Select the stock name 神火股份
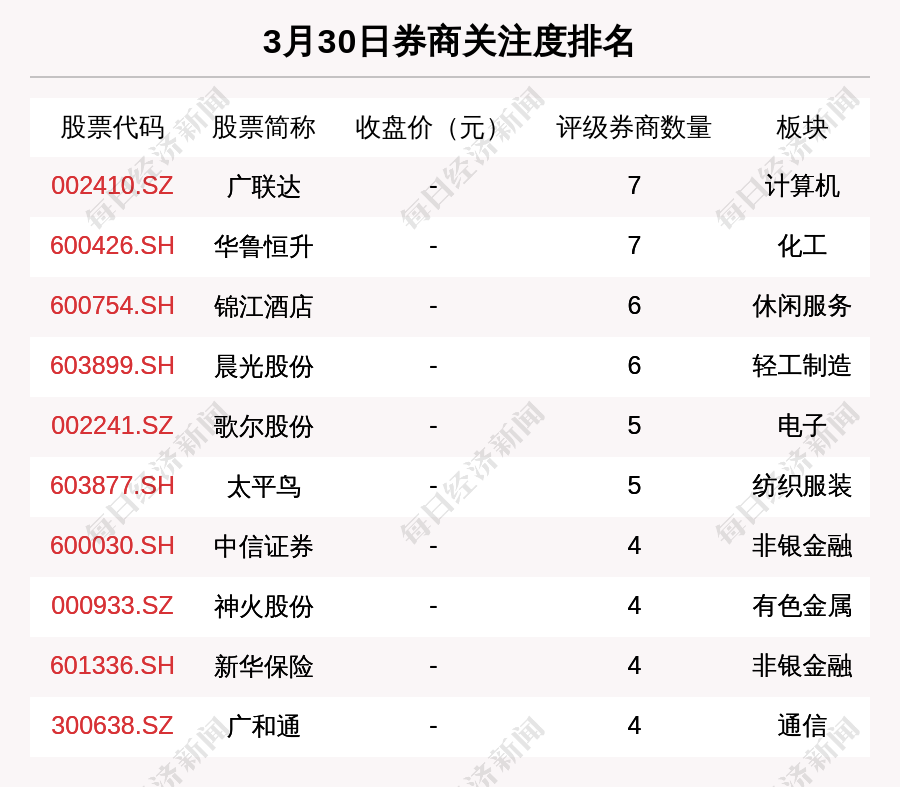 (263, 606)
